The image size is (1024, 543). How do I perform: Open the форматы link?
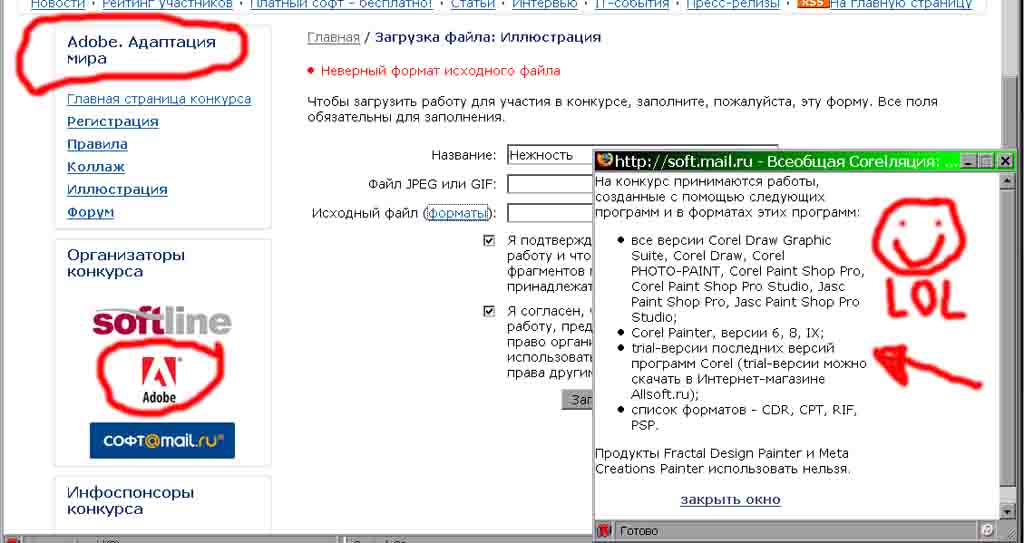[x=458, y=213]
